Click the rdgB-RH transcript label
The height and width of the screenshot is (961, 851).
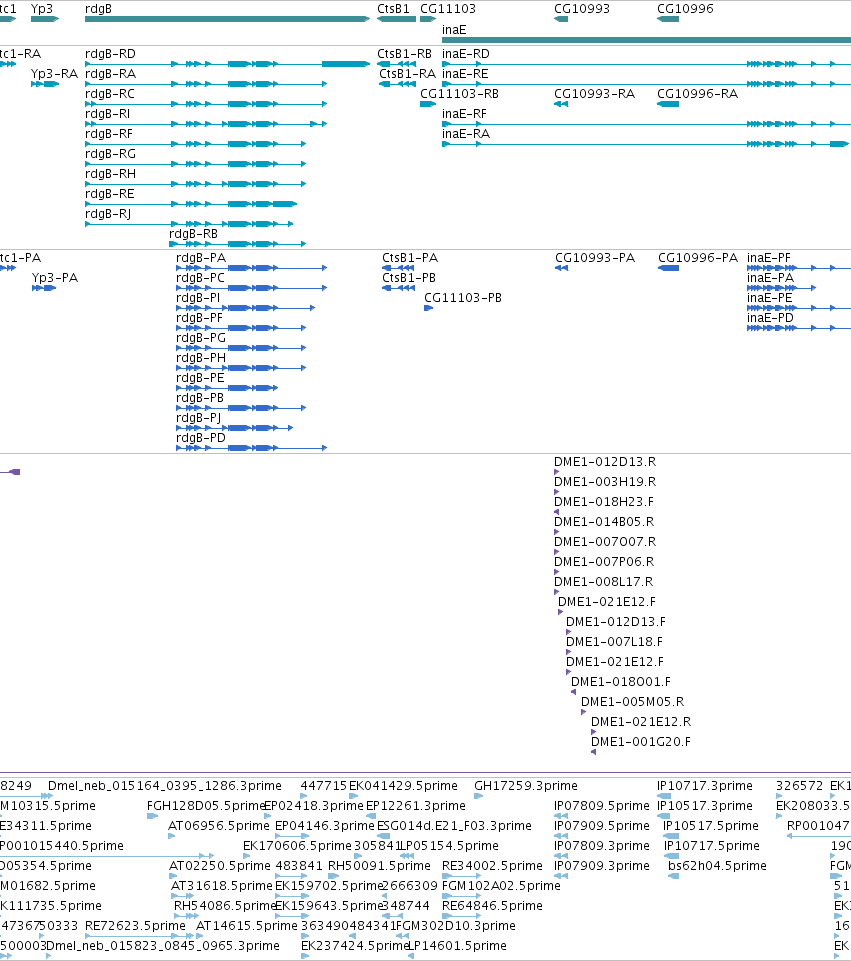click(x=110, y=174)
